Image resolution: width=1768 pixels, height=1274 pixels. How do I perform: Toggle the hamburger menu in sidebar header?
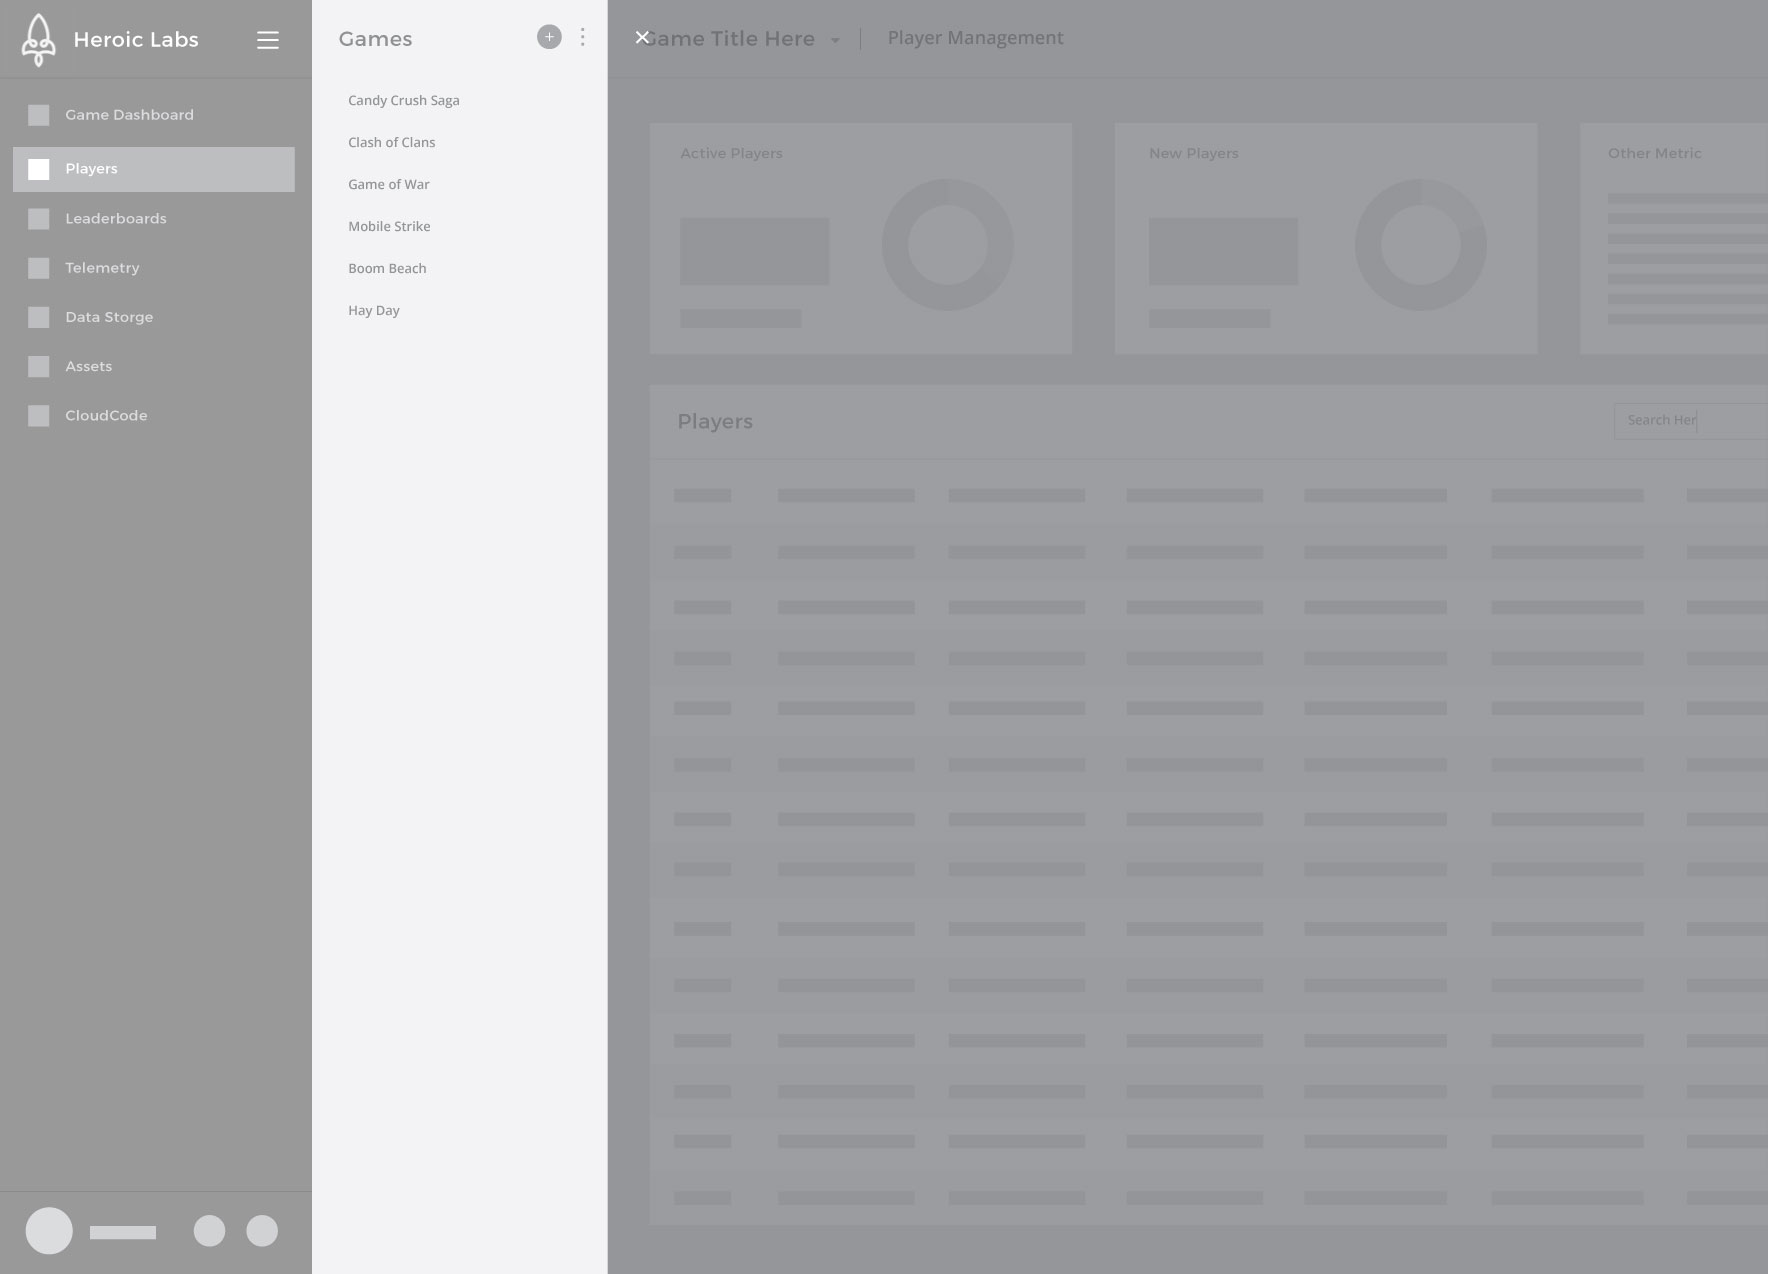(x=267, y=40)
